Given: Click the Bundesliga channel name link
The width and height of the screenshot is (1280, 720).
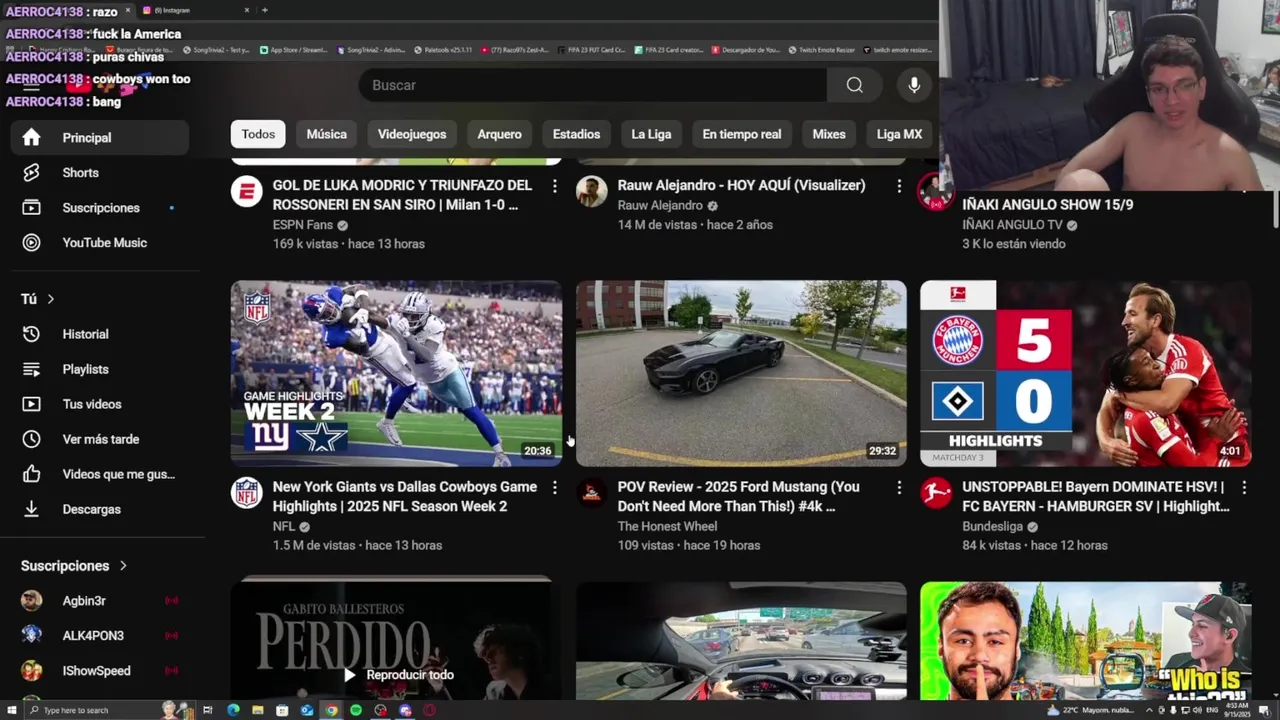Looking at the screenshot, I should coord(994,526).
